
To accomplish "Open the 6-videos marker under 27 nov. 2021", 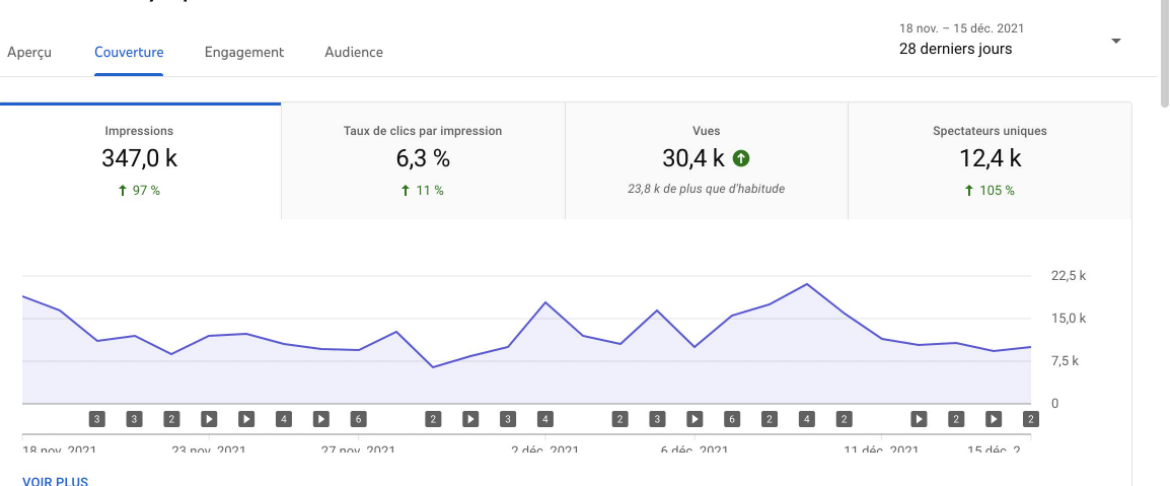I will coord(358,420).
